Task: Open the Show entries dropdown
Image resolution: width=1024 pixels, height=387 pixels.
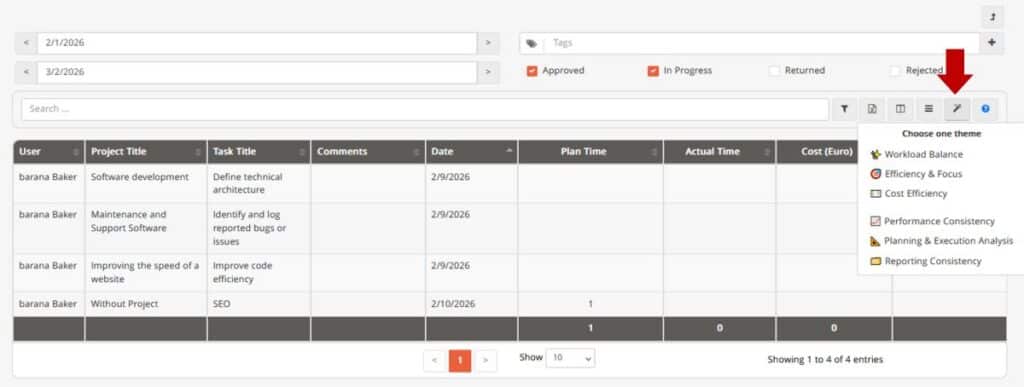Action: [570, 358]
